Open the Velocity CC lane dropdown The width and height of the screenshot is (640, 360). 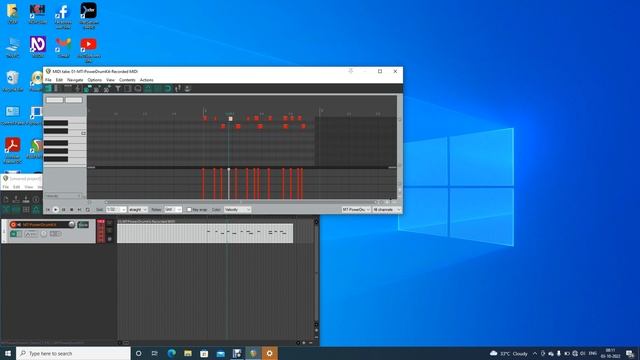64,196
